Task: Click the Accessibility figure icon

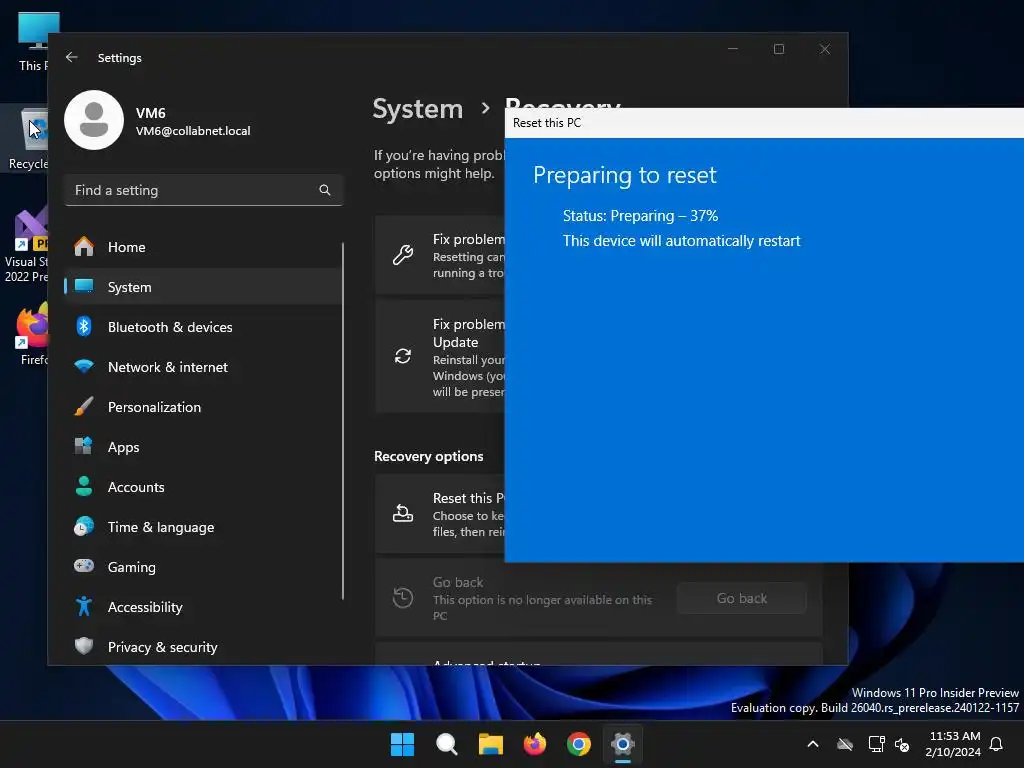Action: [84, 607]
